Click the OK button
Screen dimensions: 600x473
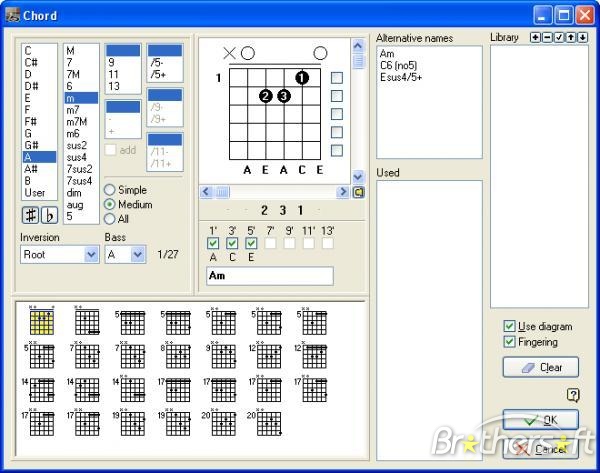[540, 420]
